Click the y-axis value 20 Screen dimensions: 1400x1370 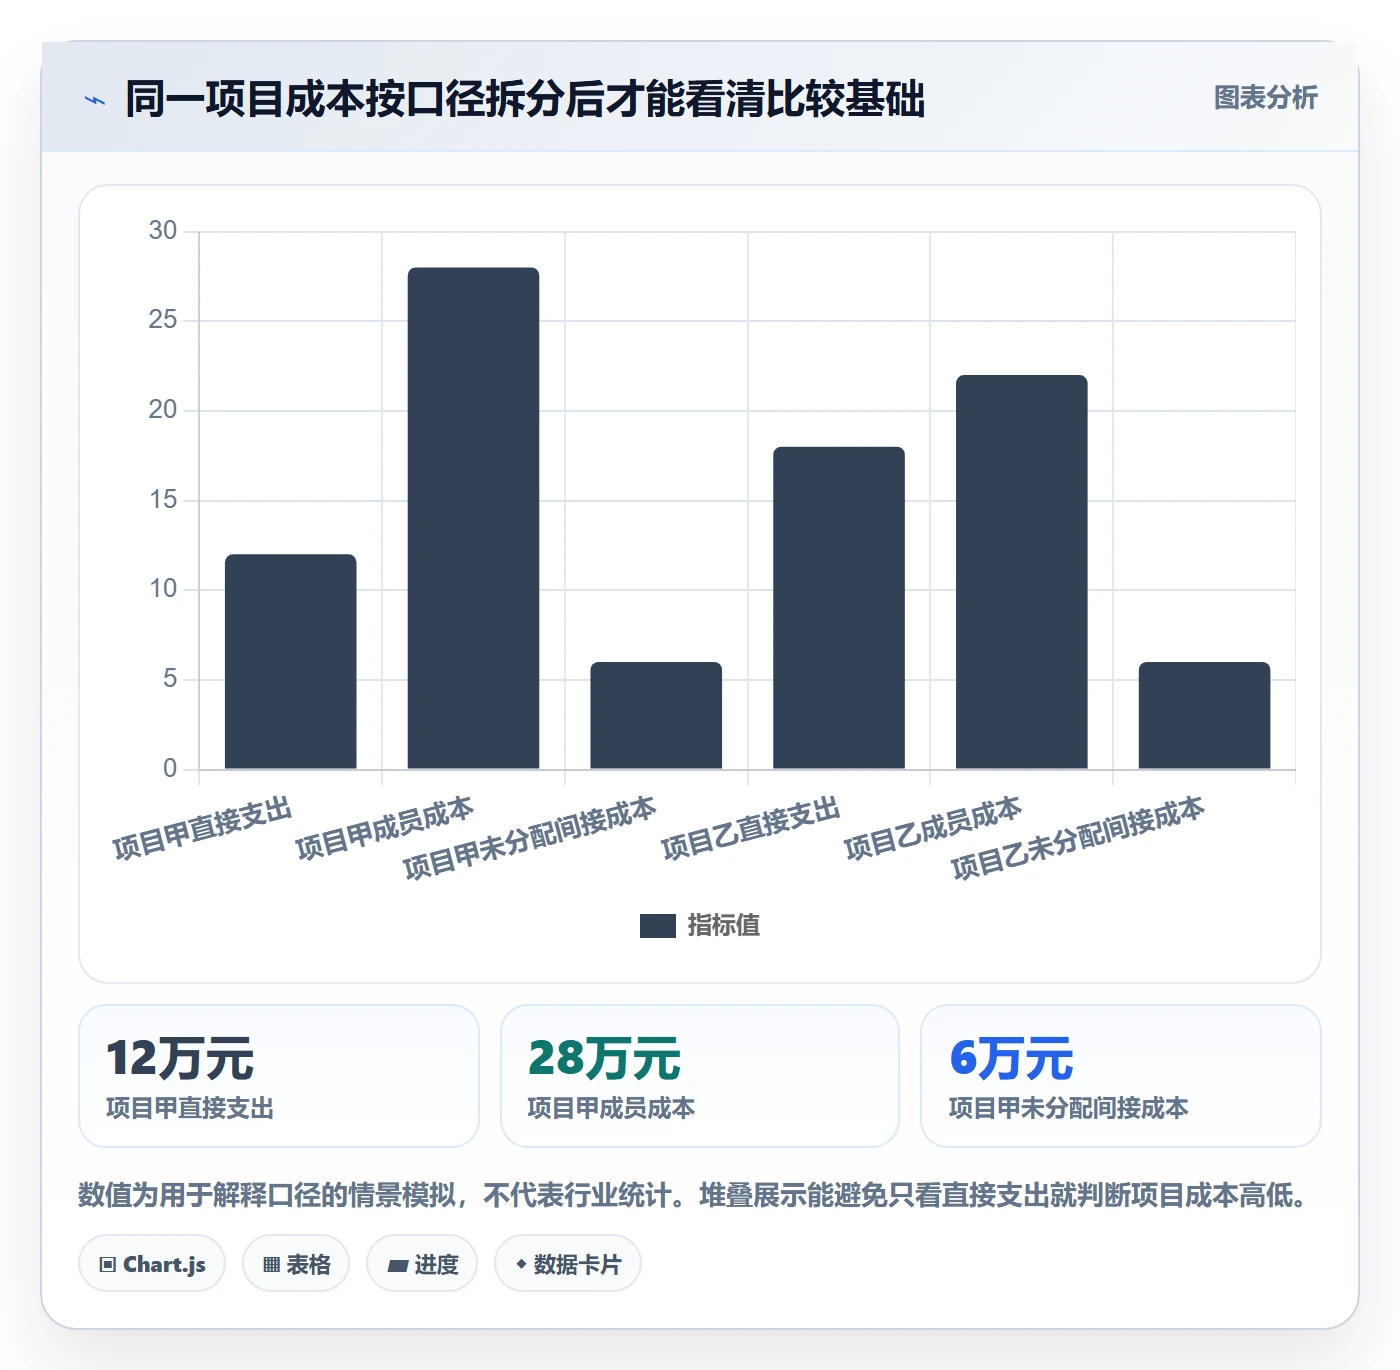coord(163,410)
